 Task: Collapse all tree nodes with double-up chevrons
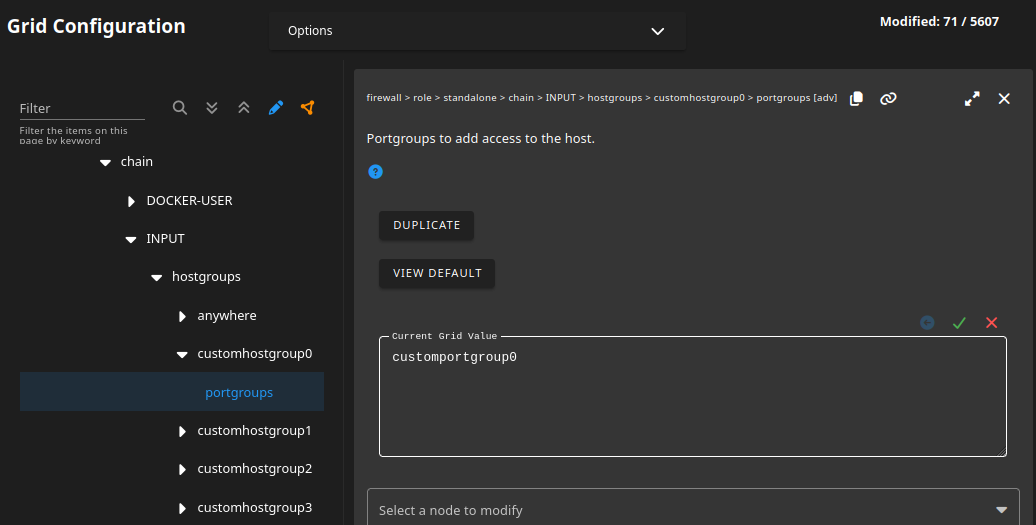pyautogui.click(x=244, y=108)
